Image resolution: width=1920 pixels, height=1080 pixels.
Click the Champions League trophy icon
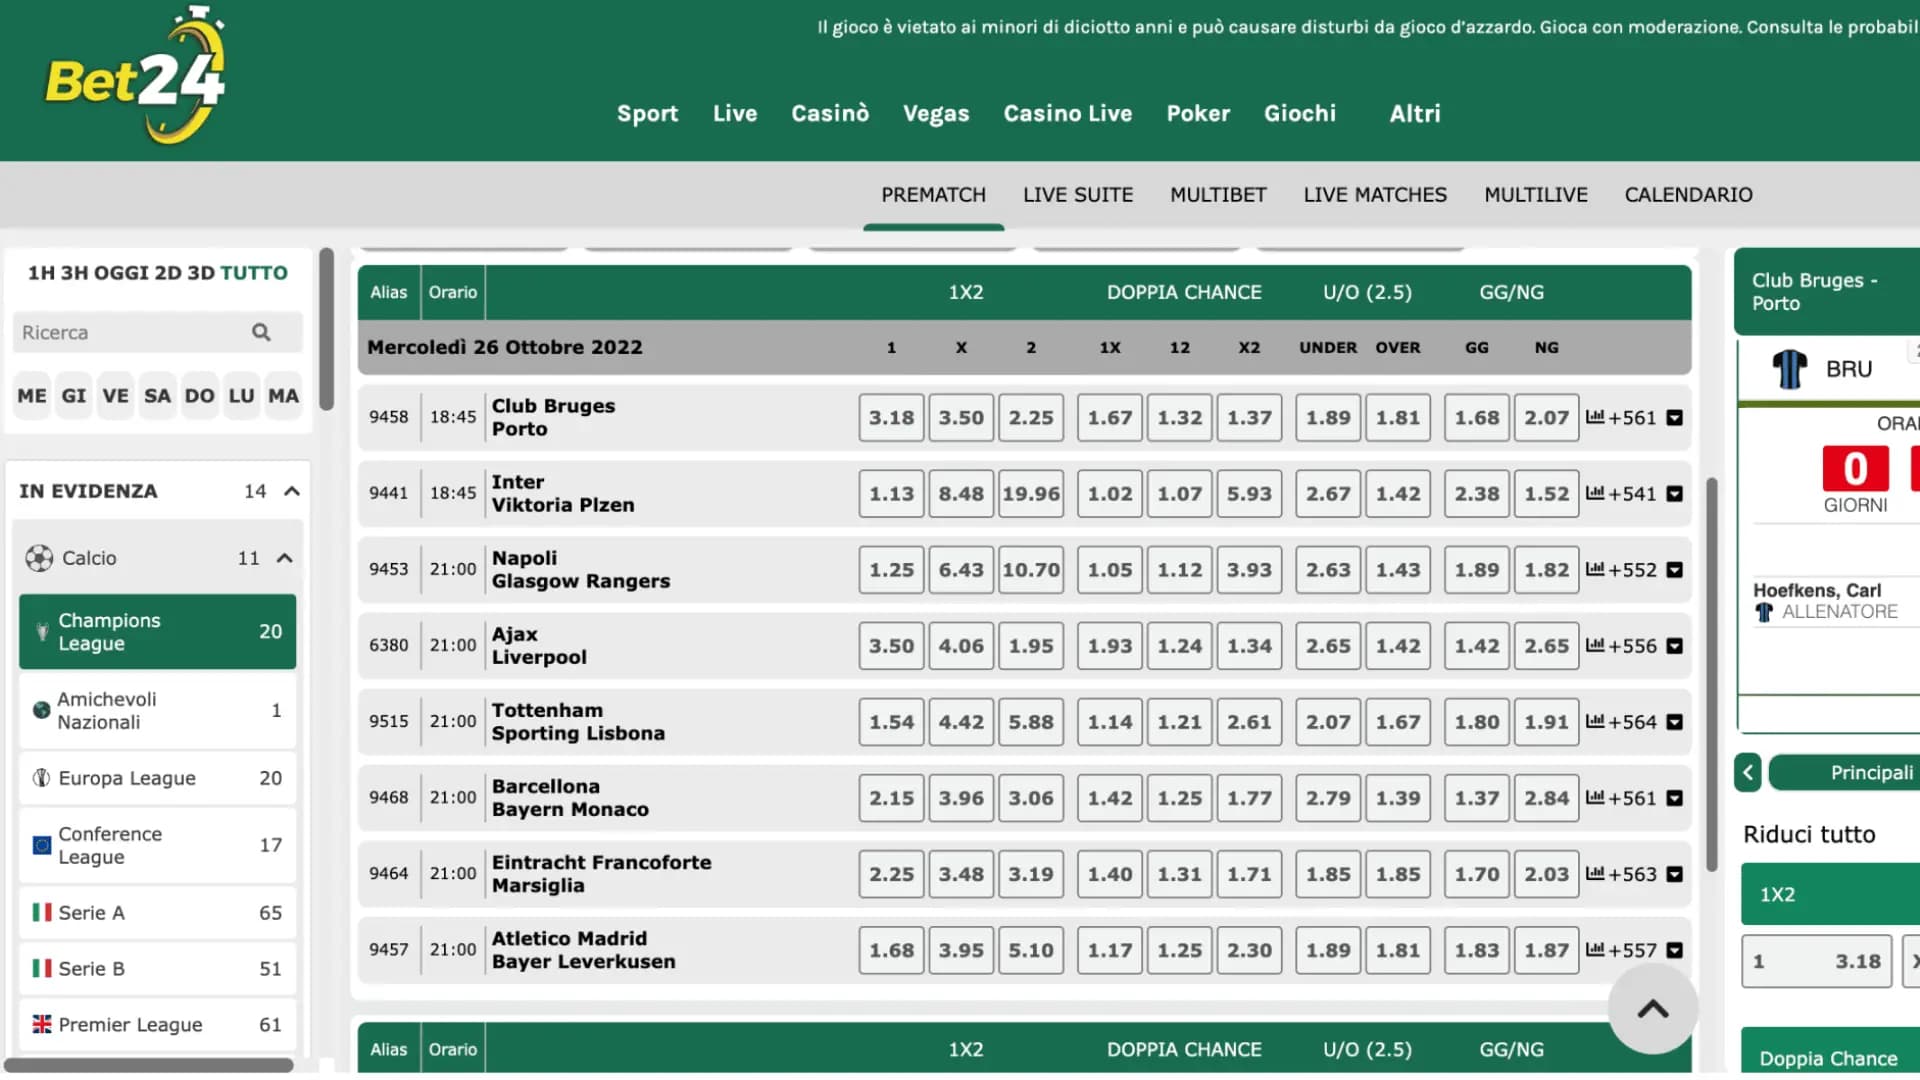[41, 631]
